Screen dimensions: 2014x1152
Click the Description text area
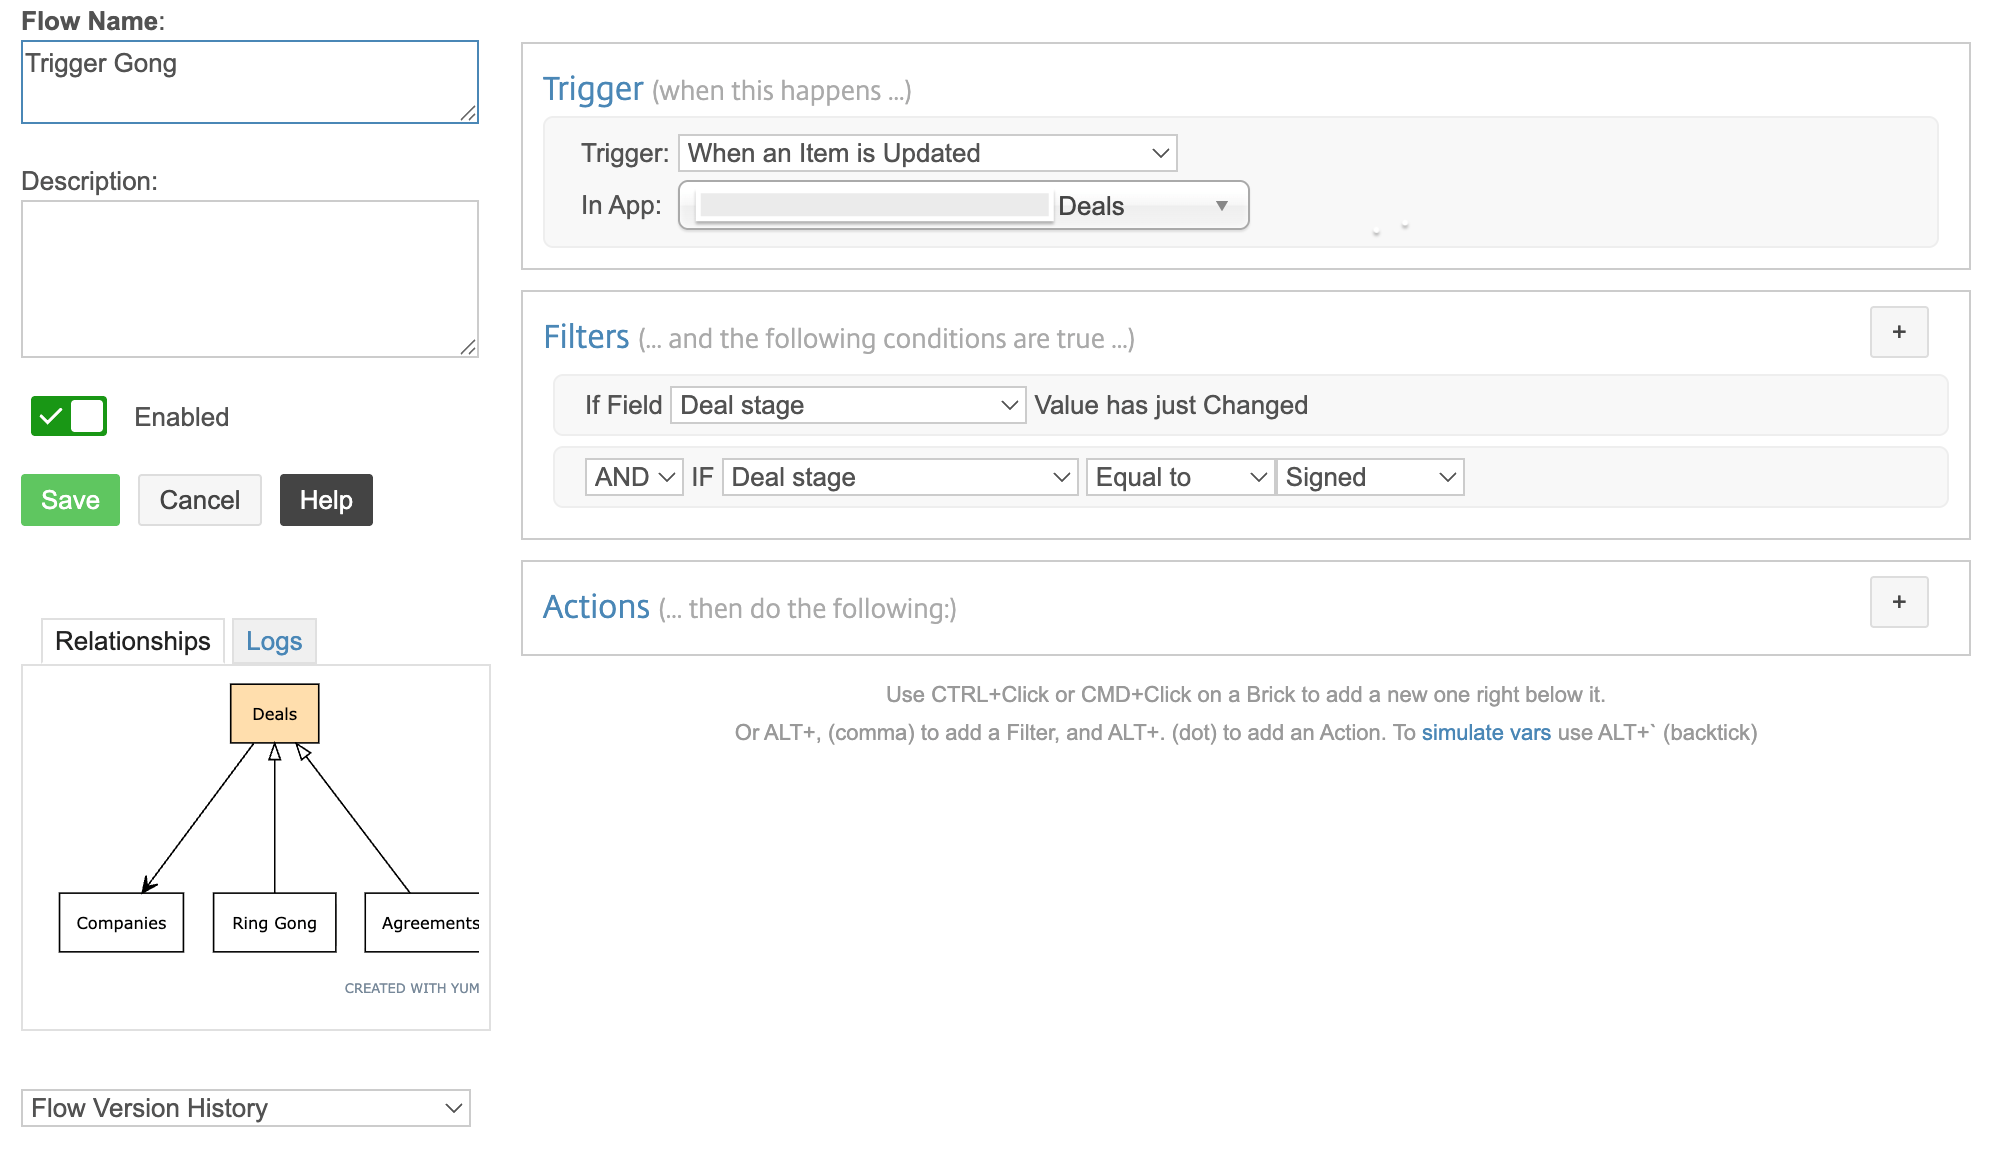click(249, 278)
